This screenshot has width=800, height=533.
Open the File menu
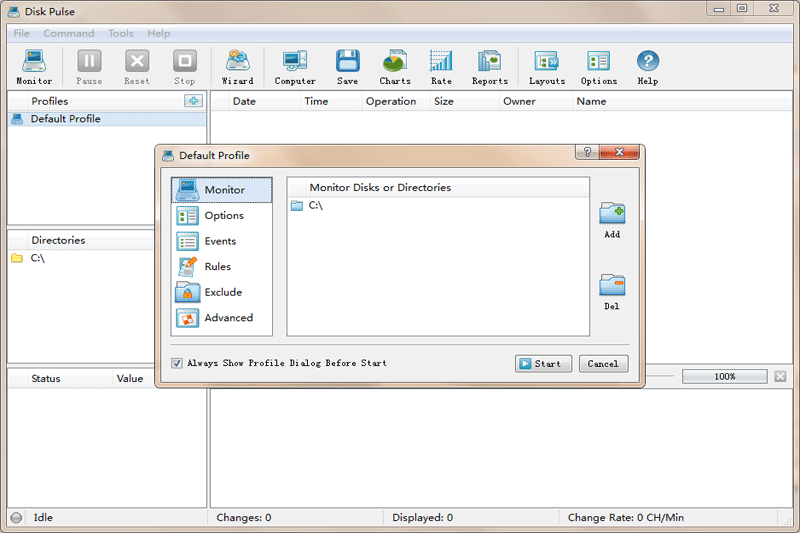[21, 33]
